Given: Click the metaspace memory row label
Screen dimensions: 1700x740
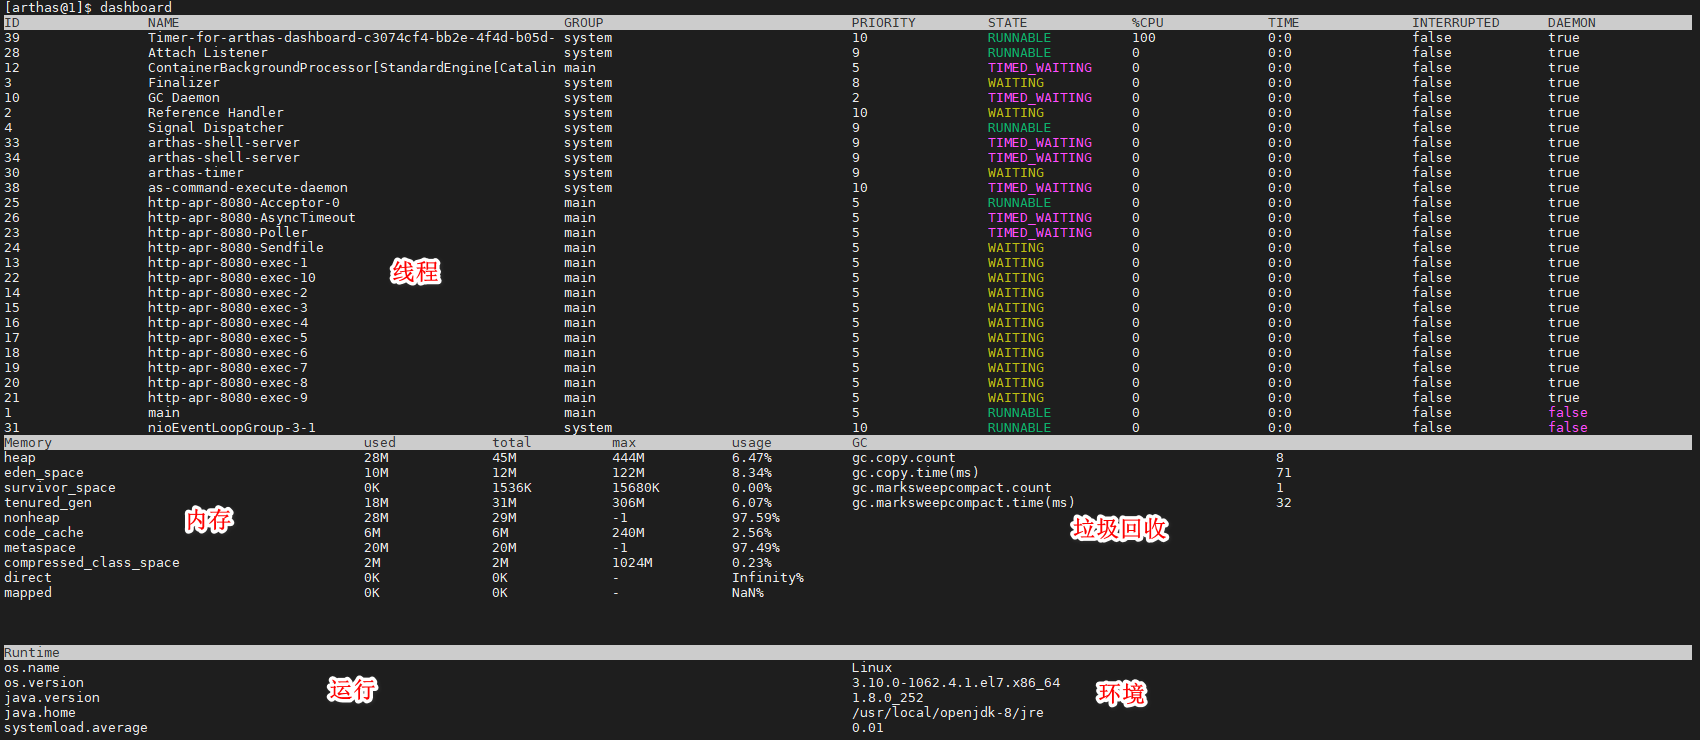Looking at the screenshot, I should click(40, 548).
